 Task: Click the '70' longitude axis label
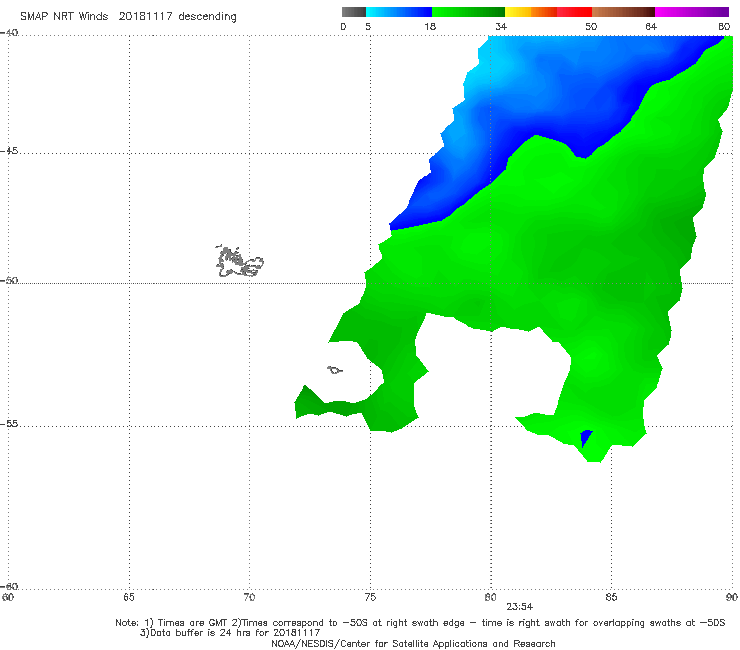(249, 597)
